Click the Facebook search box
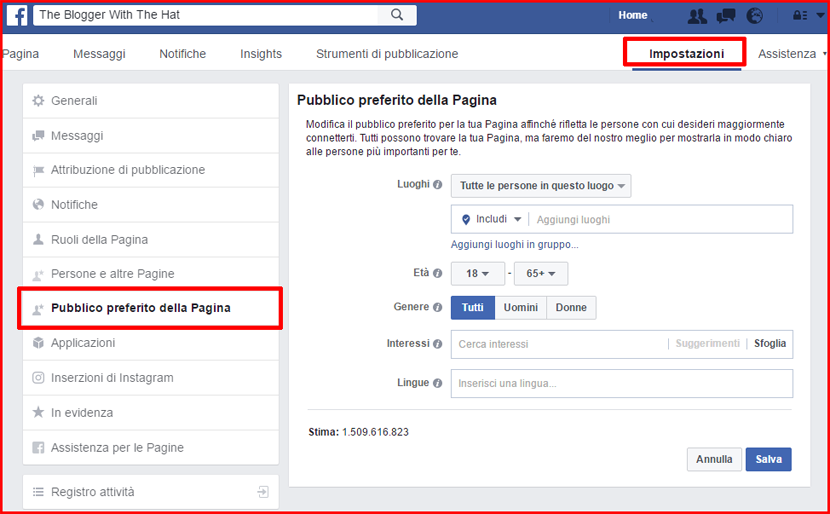The height and width of the screenshot is (514, 830). [x=206, y=15]
